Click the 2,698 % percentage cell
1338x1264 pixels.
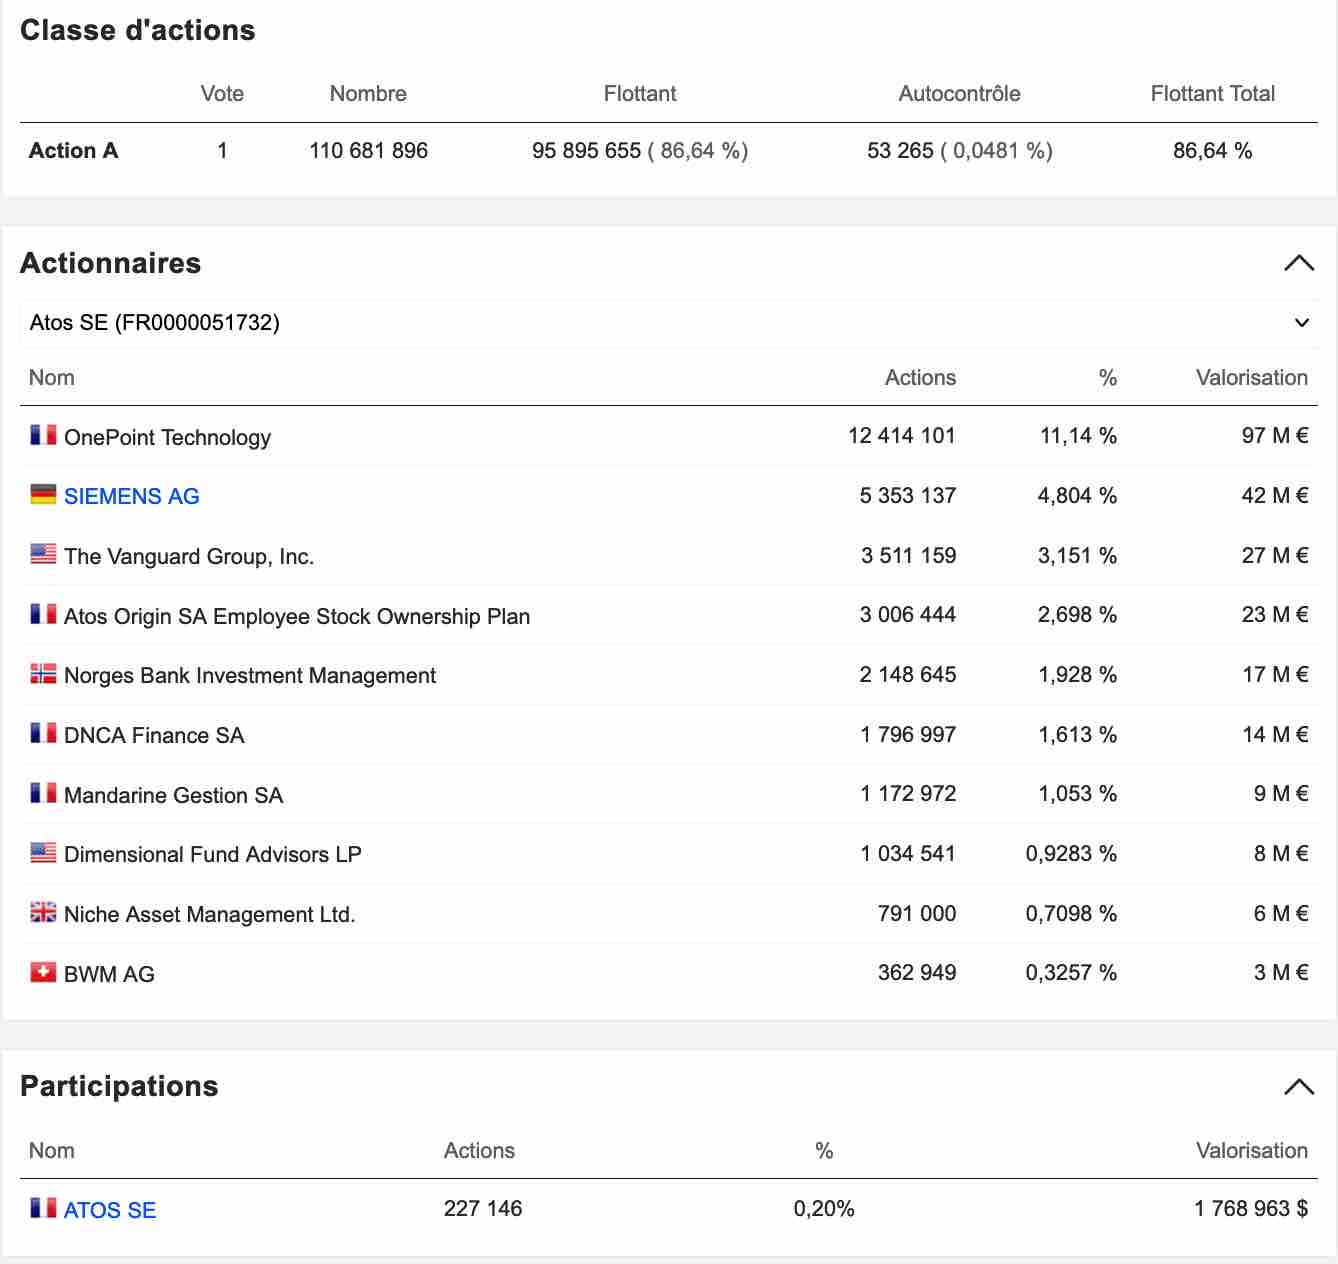point(1077,614)
